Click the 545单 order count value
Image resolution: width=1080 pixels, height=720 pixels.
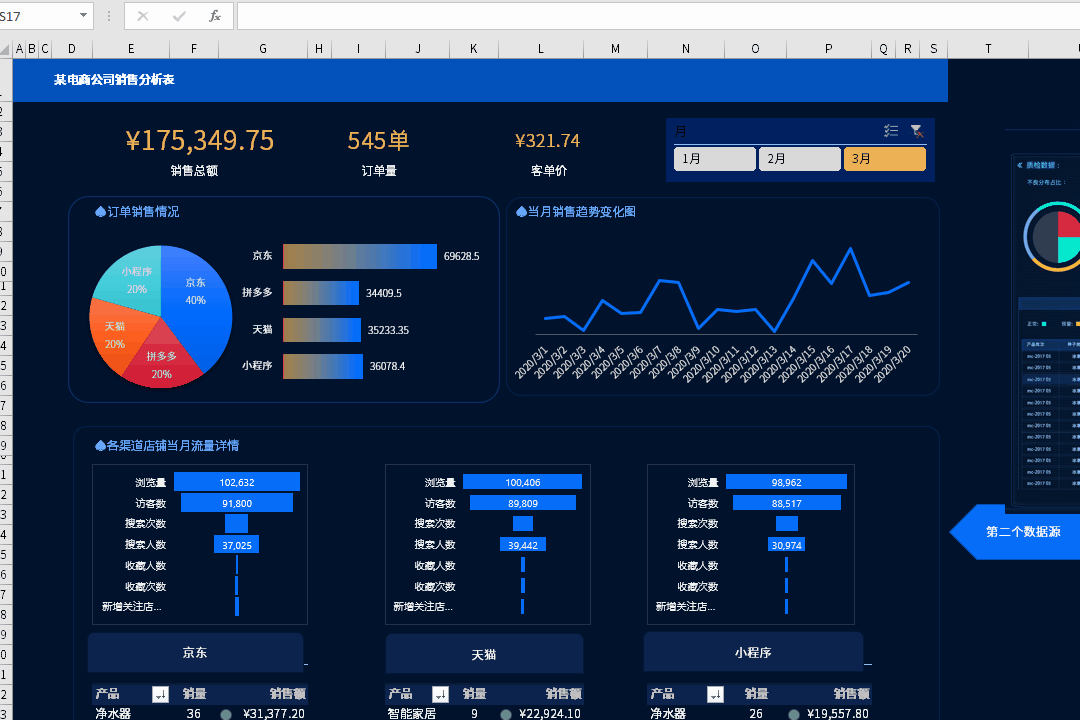[378, 140]
